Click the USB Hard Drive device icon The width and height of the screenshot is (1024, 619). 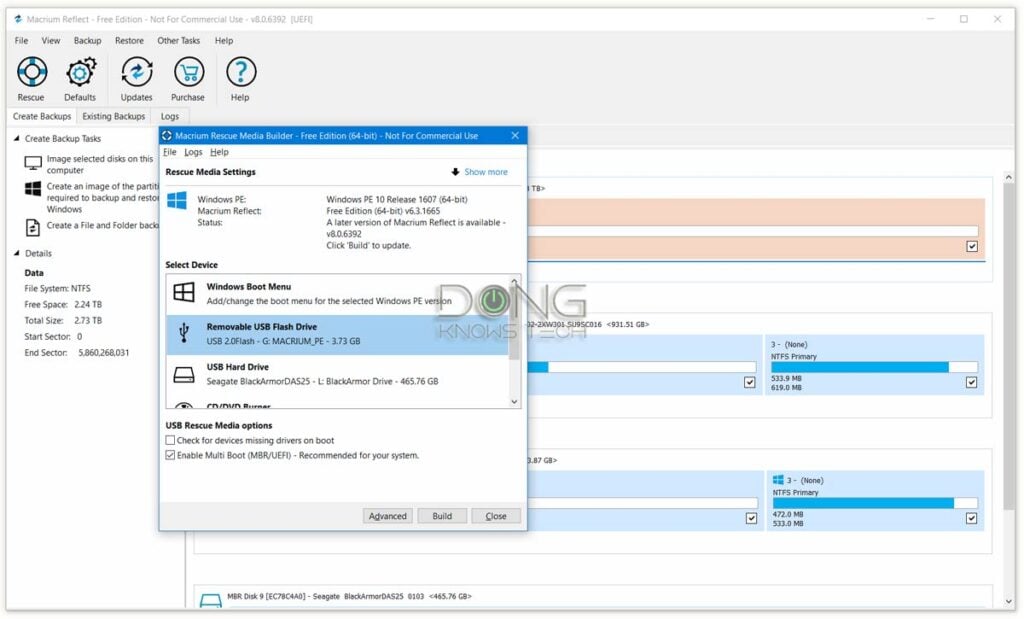[x=184, y=375]
